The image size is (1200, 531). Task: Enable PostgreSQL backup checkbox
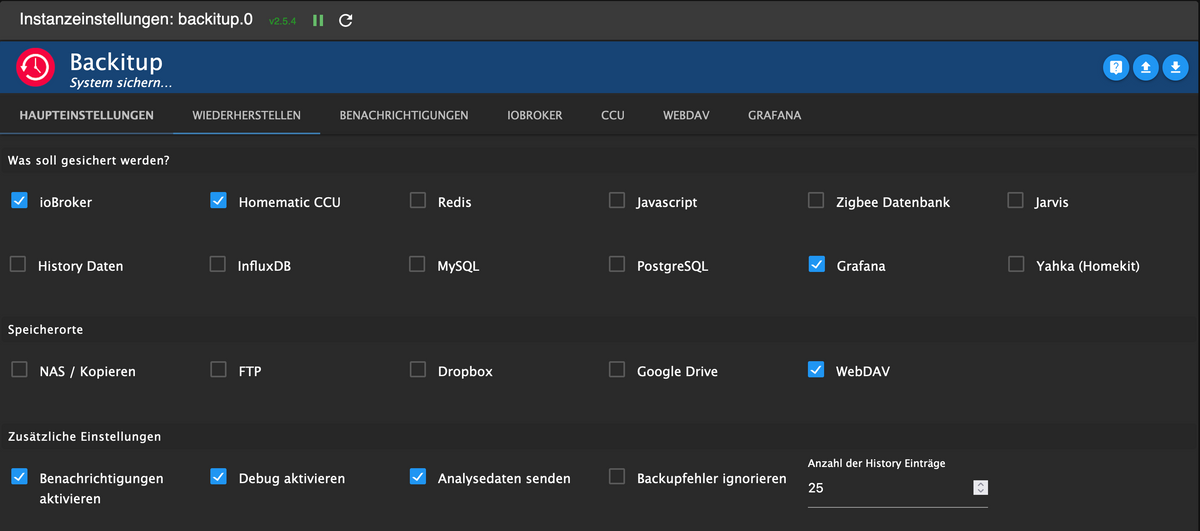617,265
